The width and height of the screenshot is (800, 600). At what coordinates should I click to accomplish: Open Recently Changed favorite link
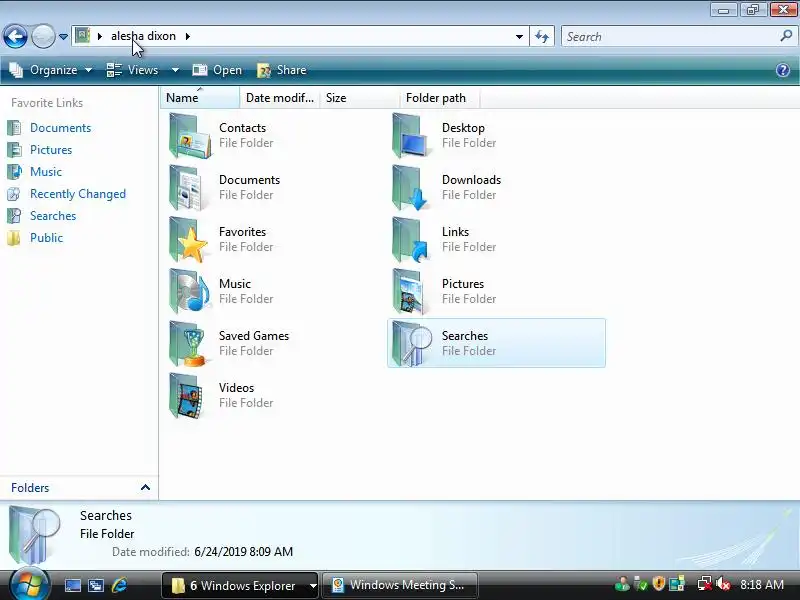[x=78, y=194]
